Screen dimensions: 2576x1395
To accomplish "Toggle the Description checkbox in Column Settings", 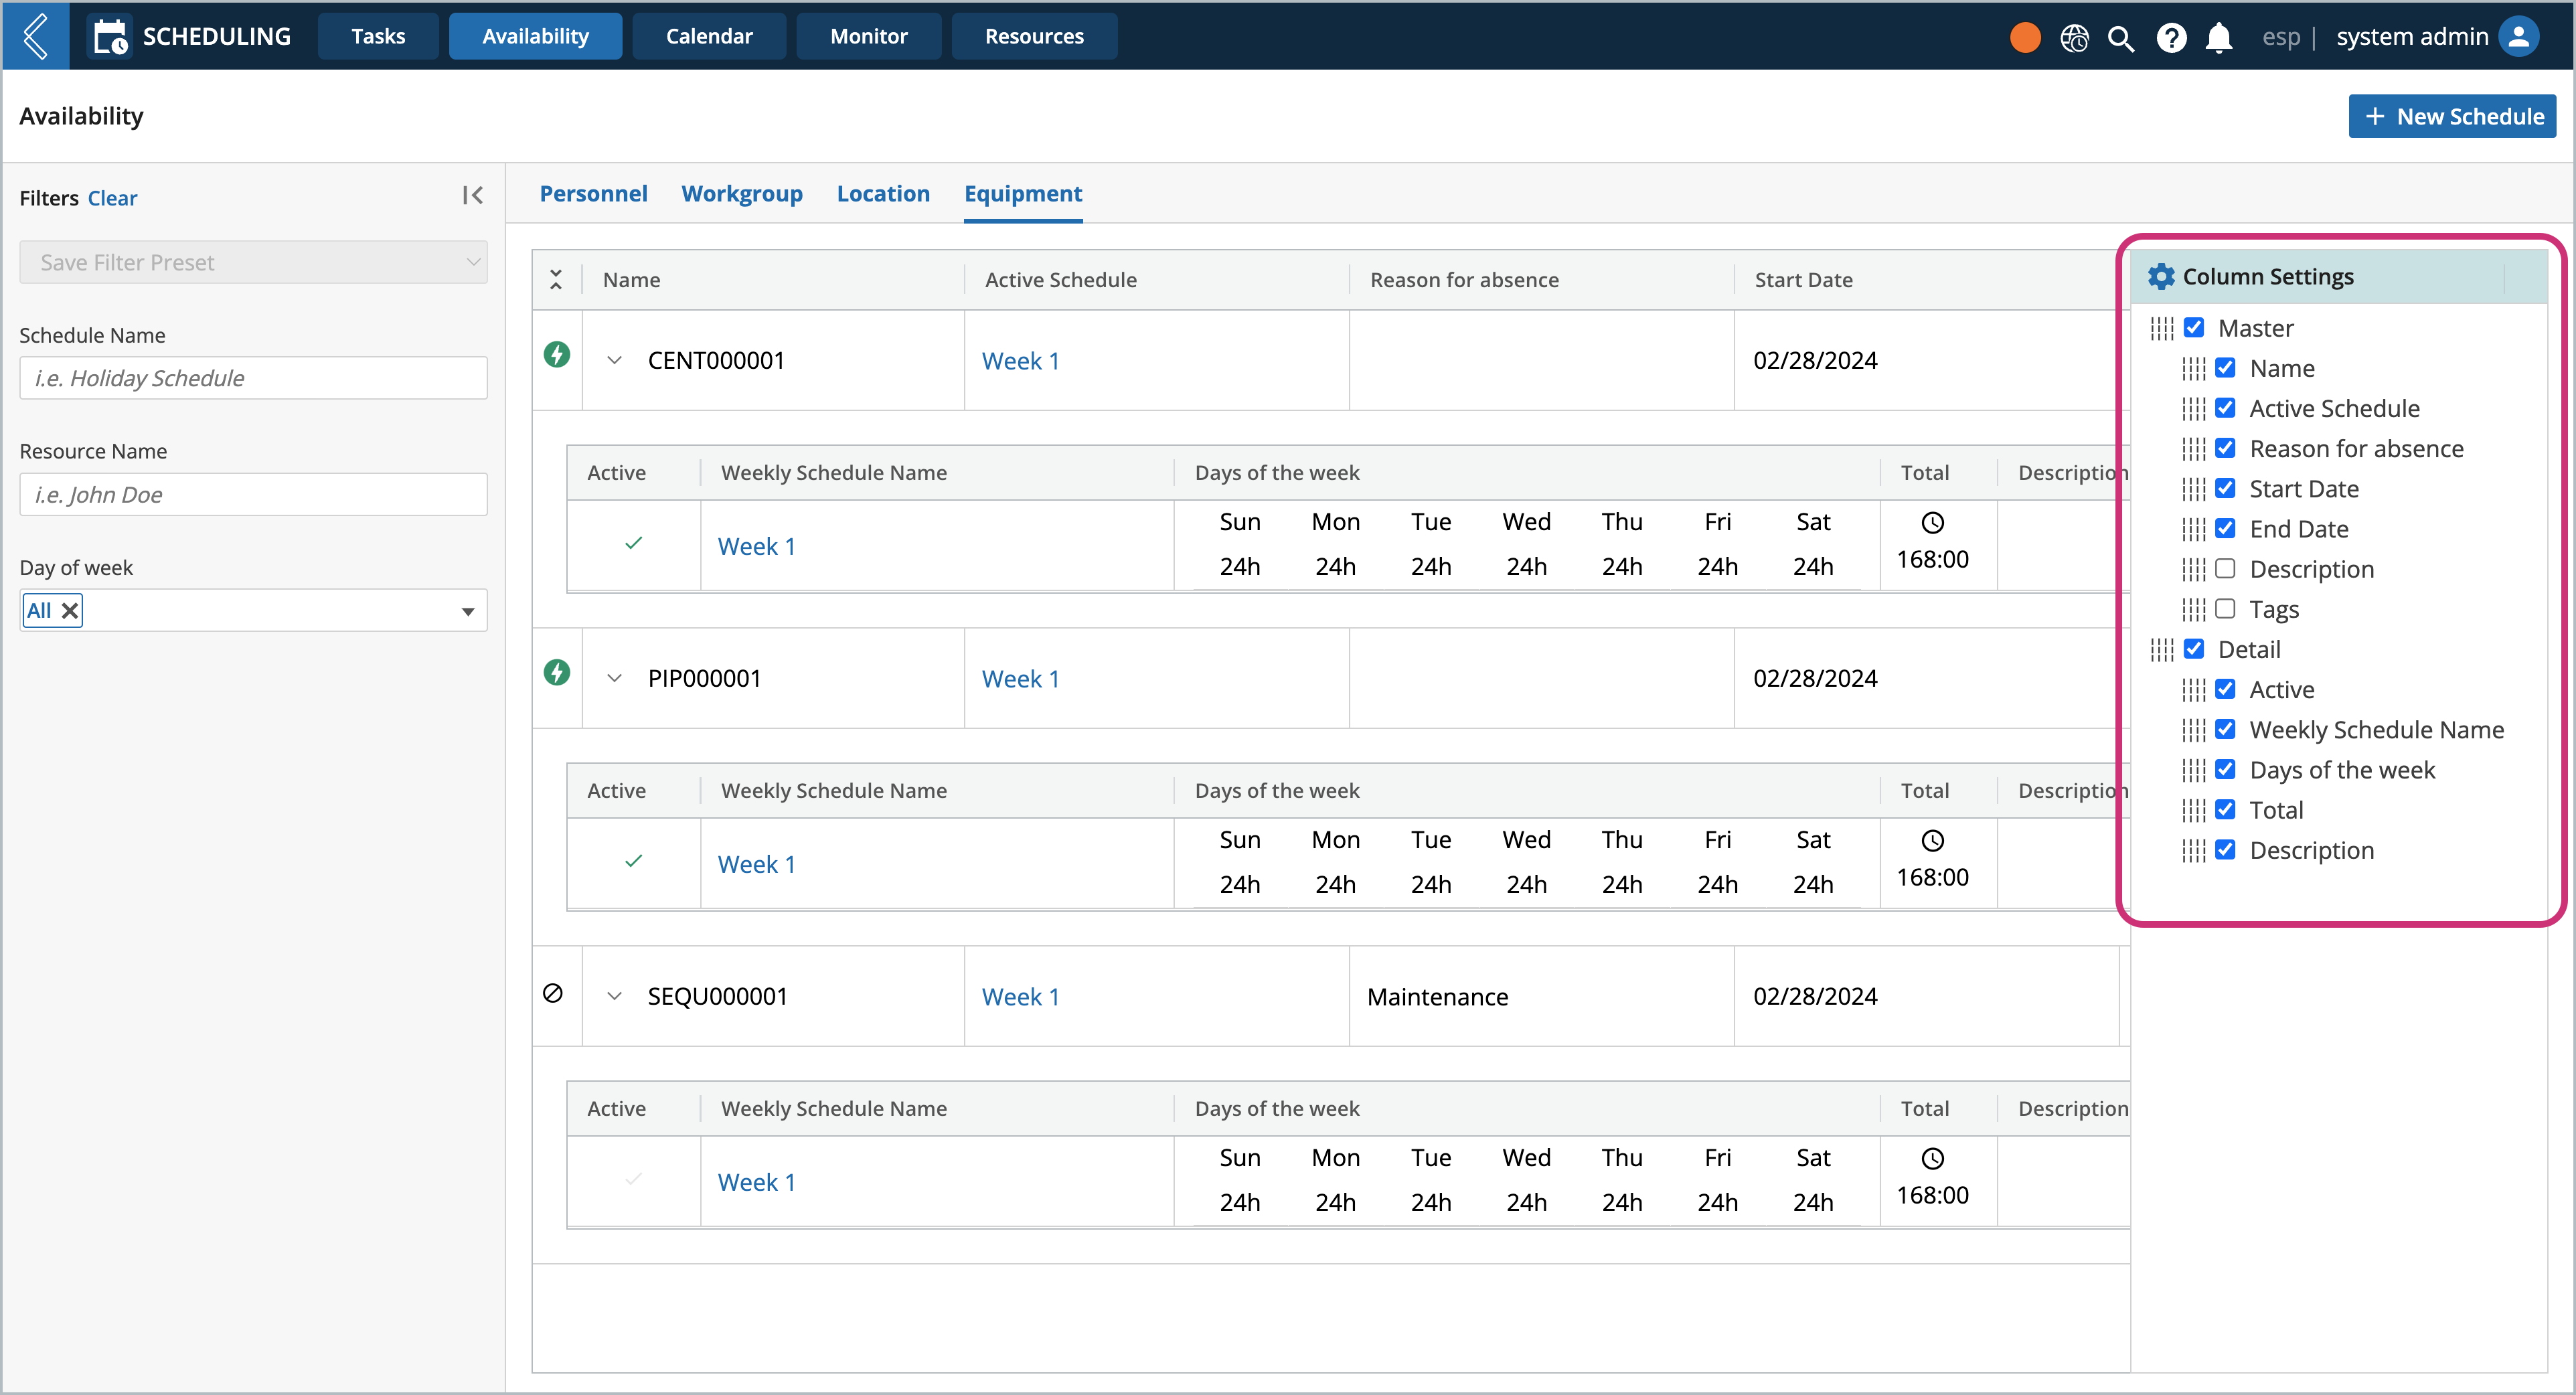I will 2226,569.
